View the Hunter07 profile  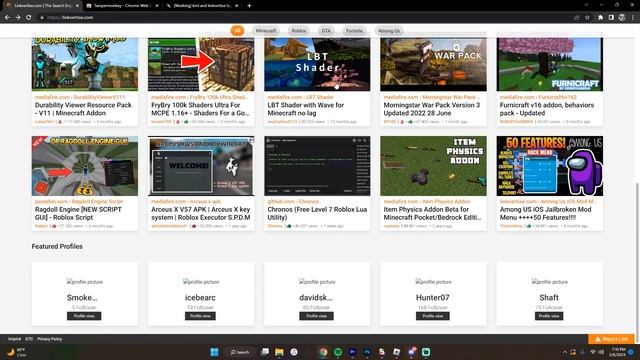433,316
